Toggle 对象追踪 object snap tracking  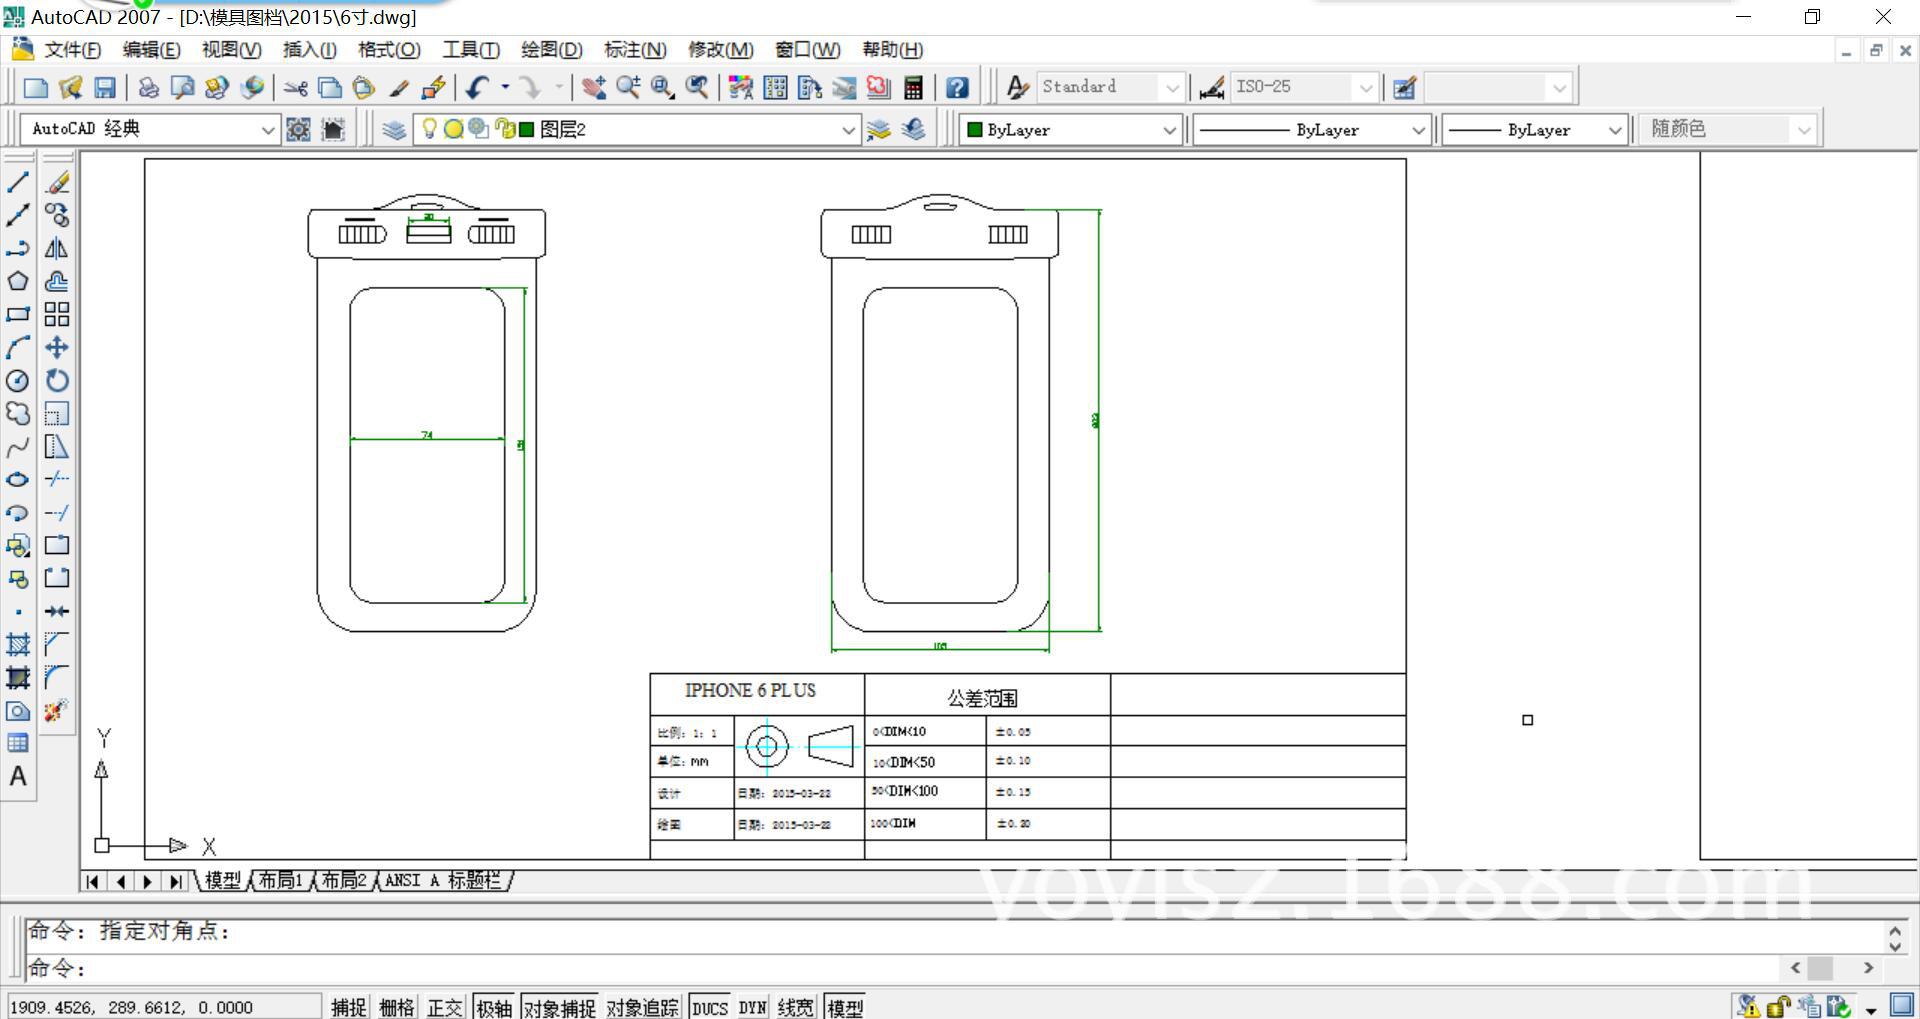pos(642,1007)
